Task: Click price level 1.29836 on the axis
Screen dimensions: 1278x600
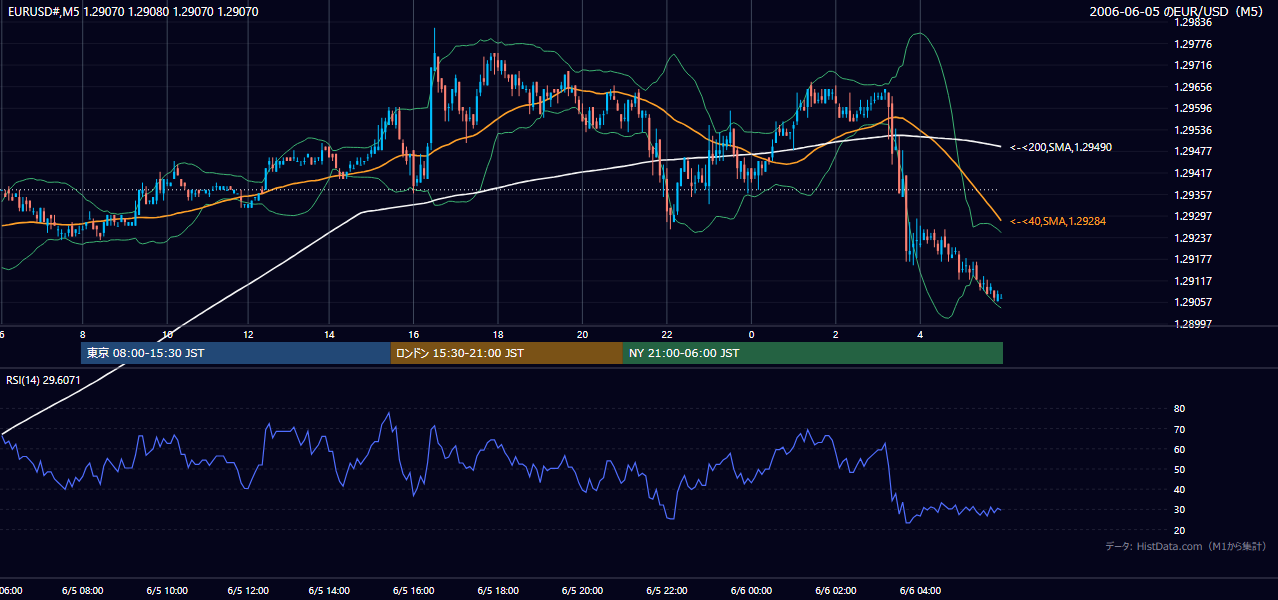Action: 1192,22
